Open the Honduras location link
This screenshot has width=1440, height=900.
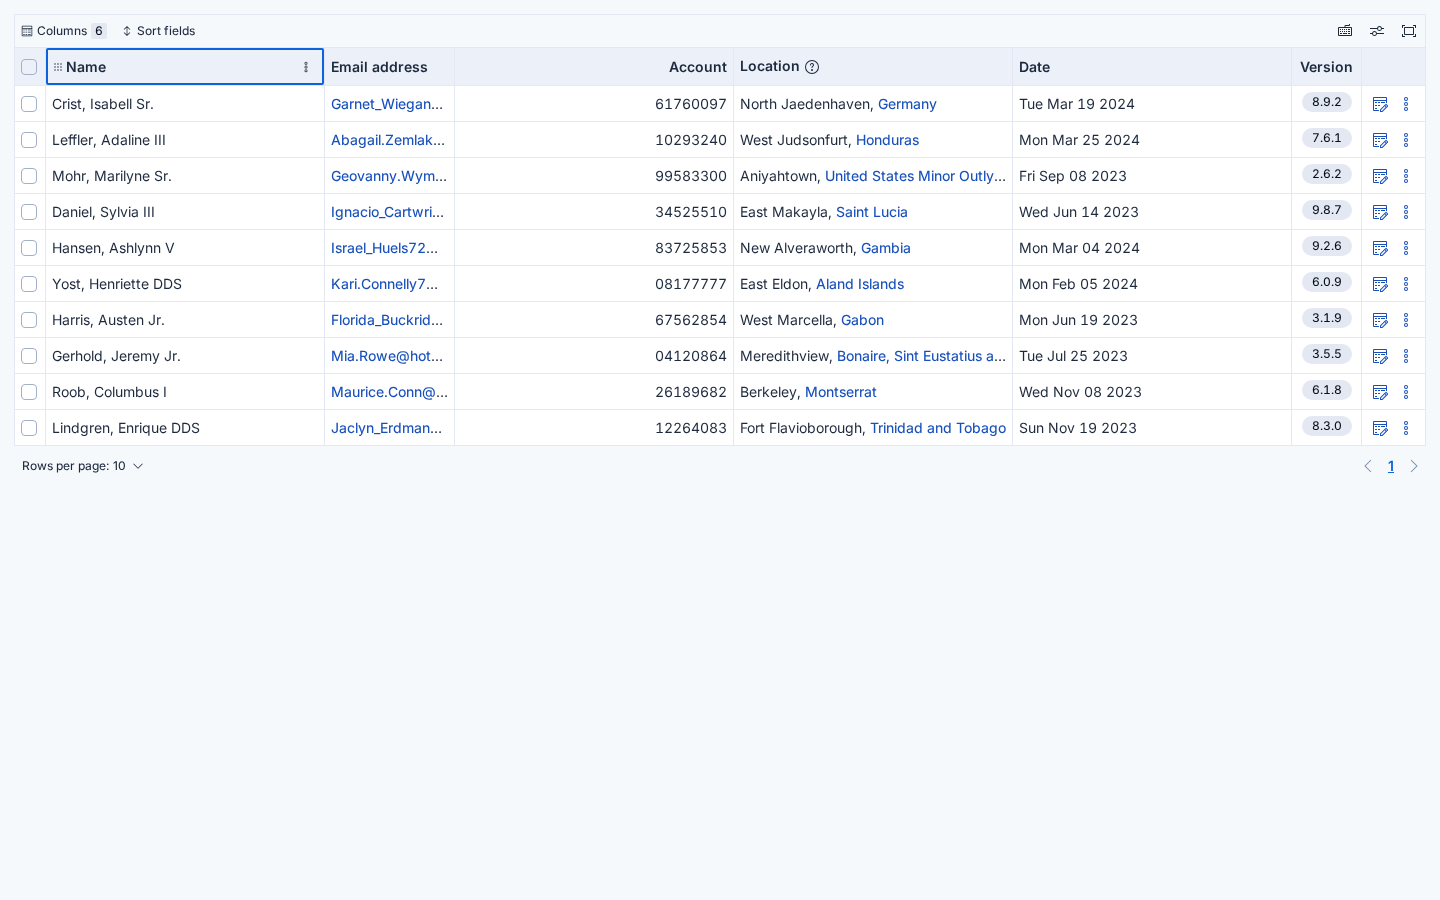[x=887, y=140]
